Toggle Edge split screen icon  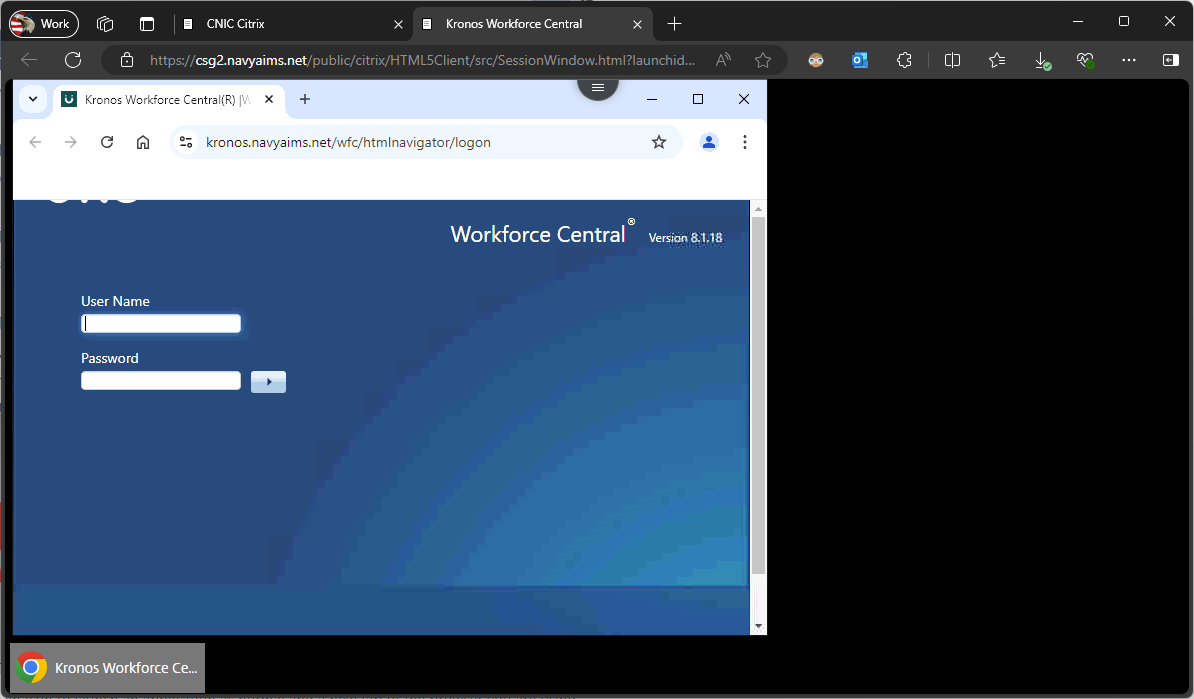(952, 60)
